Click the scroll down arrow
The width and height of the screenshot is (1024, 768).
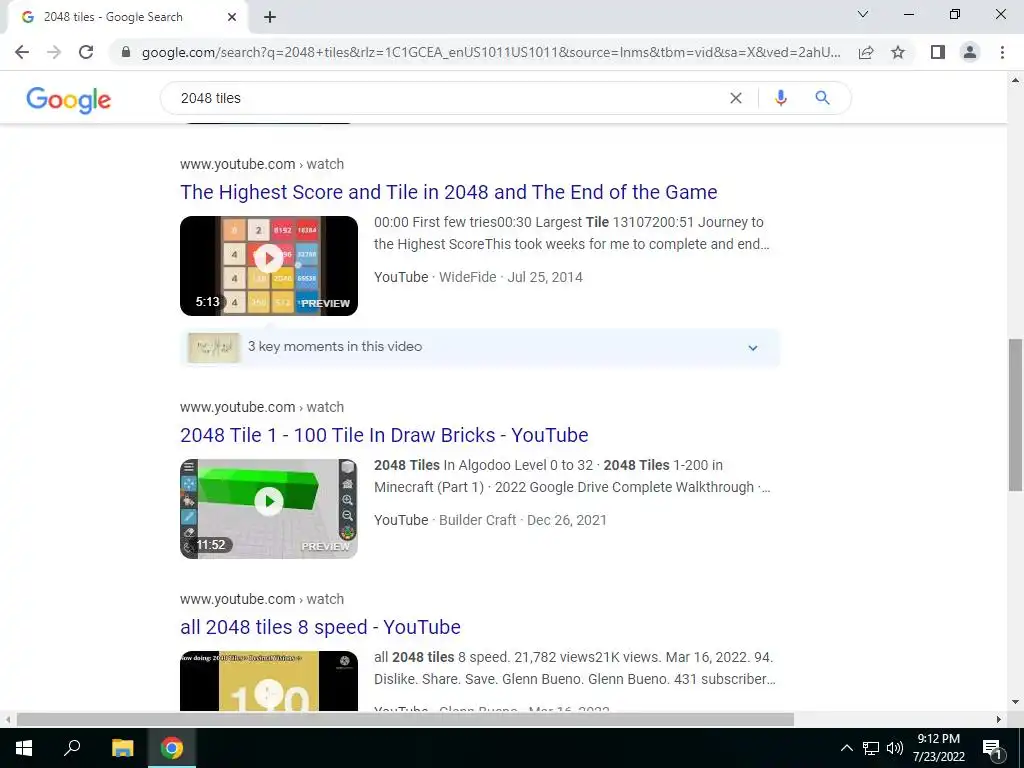click(x=1015, y=703)
